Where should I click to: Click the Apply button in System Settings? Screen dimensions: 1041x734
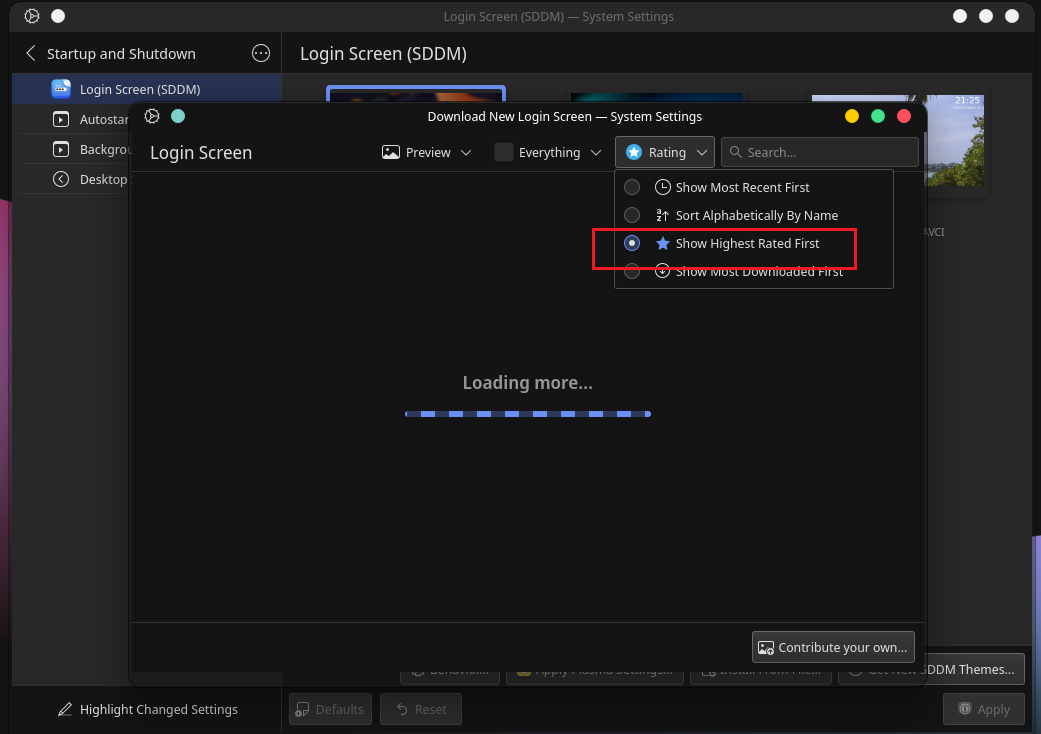984,709
